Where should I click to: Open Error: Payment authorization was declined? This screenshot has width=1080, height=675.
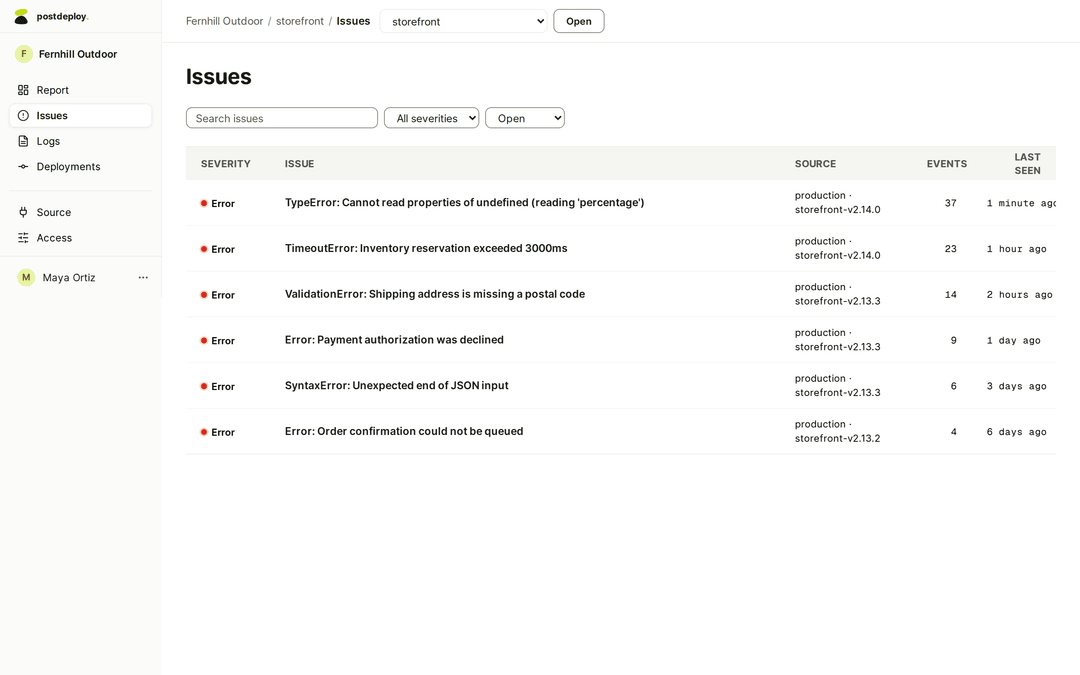click(394, 340)
